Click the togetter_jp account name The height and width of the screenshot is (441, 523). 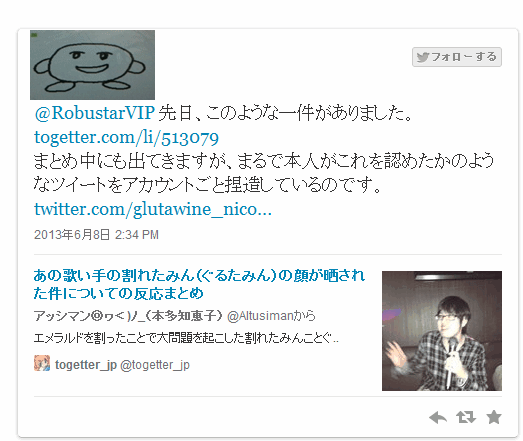point(86,365)
